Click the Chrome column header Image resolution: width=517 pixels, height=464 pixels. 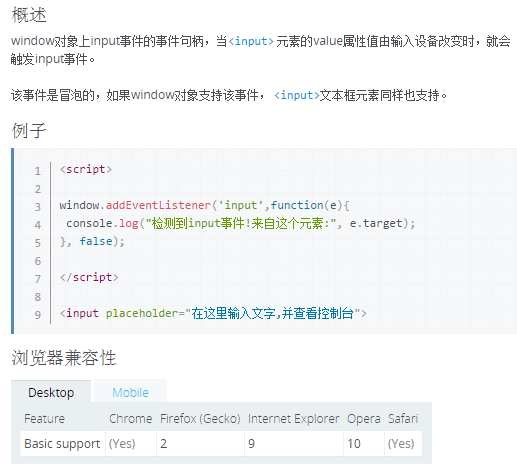(131, 419)
